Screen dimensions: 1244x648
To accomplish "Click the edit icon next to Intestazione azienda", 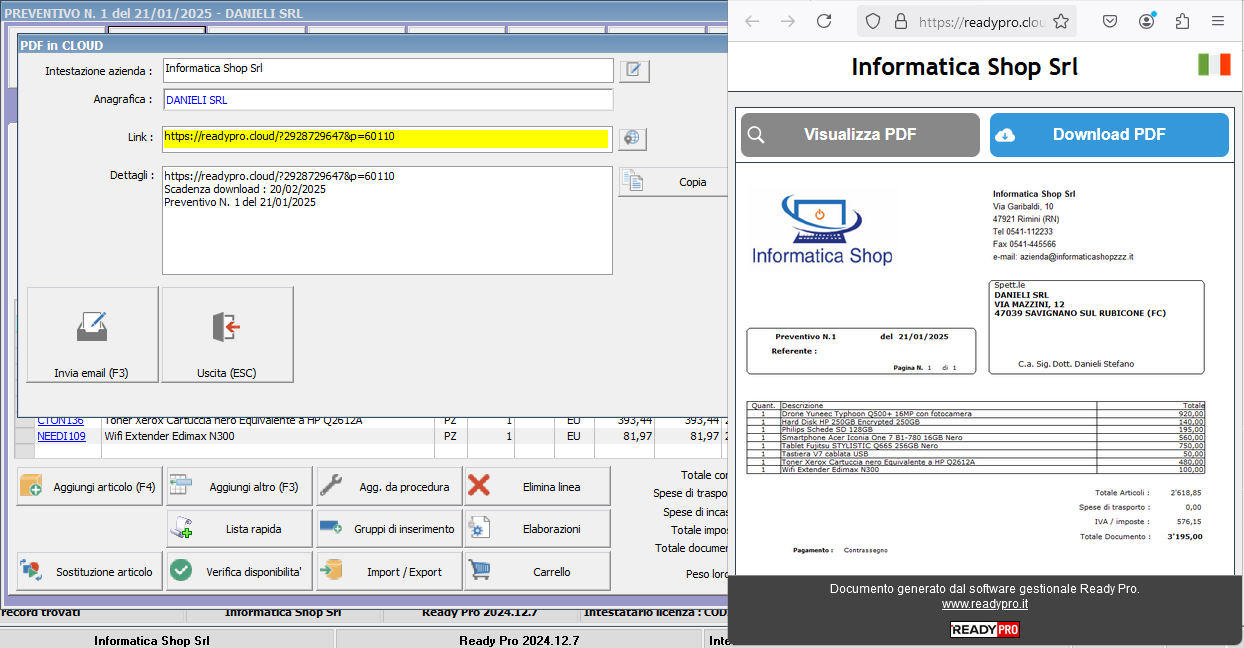I will [x=635, y=70].
